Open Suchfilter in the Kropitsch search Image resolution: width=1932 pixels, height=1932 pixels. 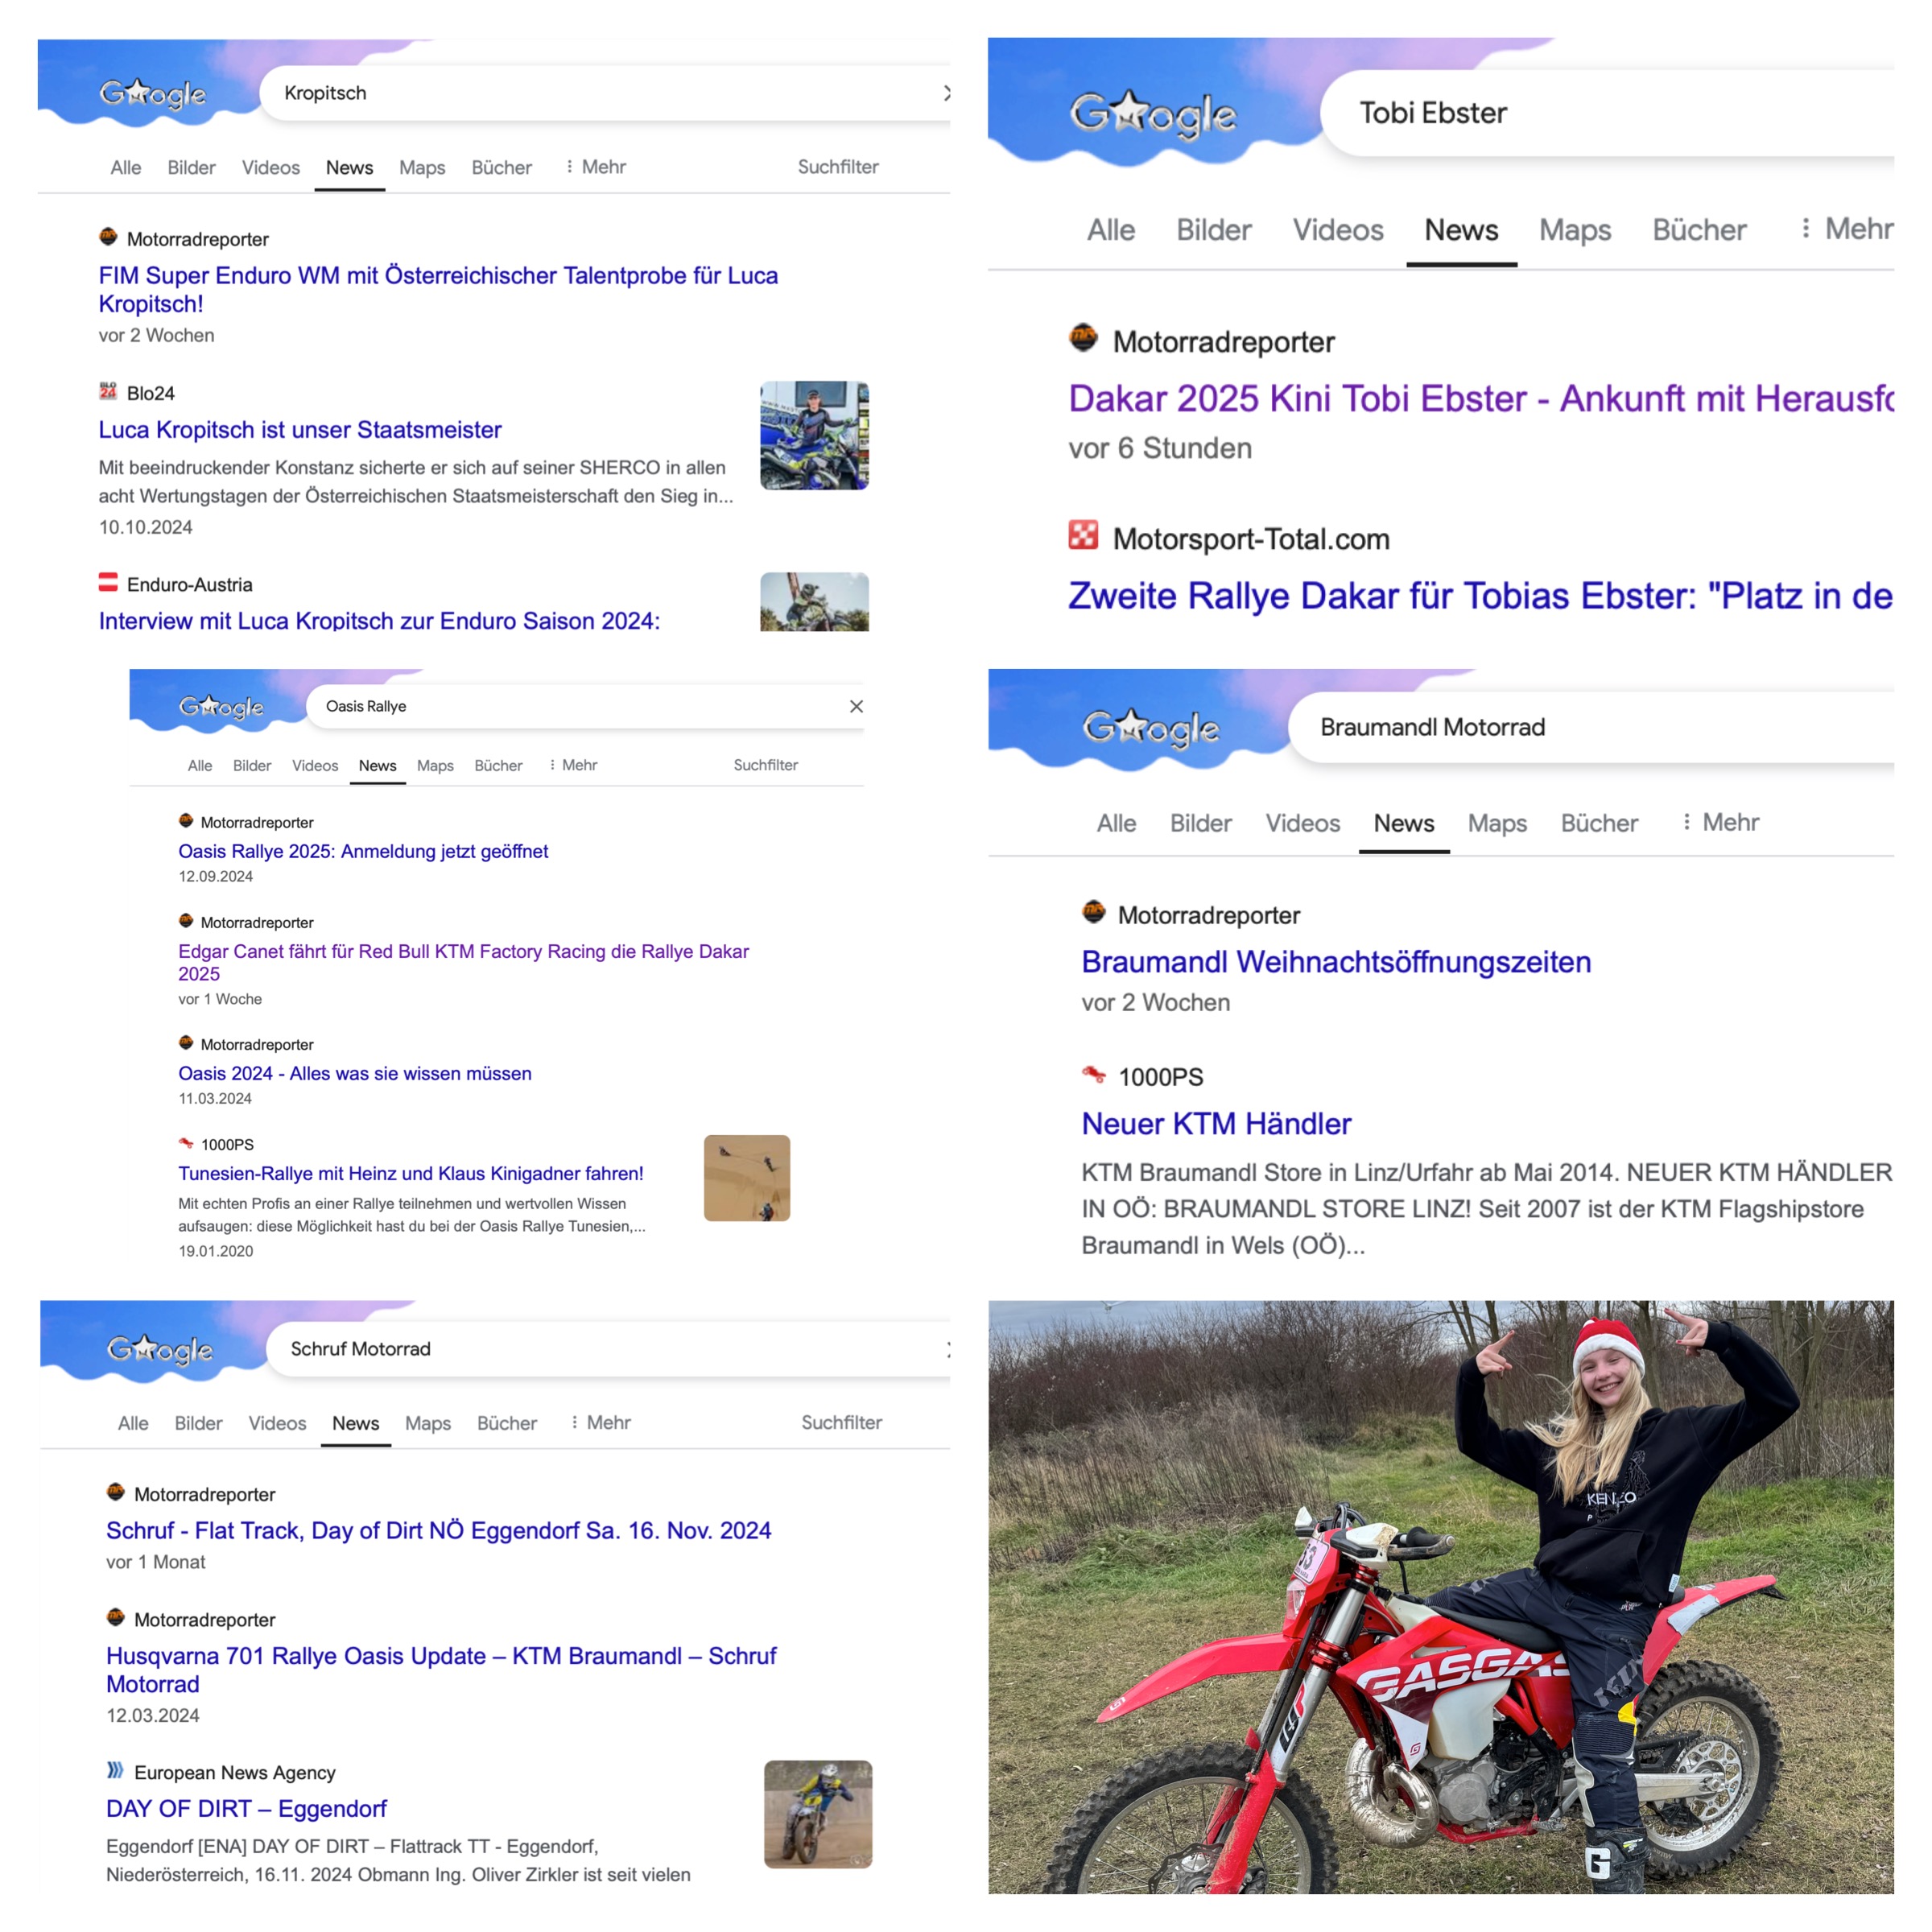pyautogui.click(x=838, y=167)
